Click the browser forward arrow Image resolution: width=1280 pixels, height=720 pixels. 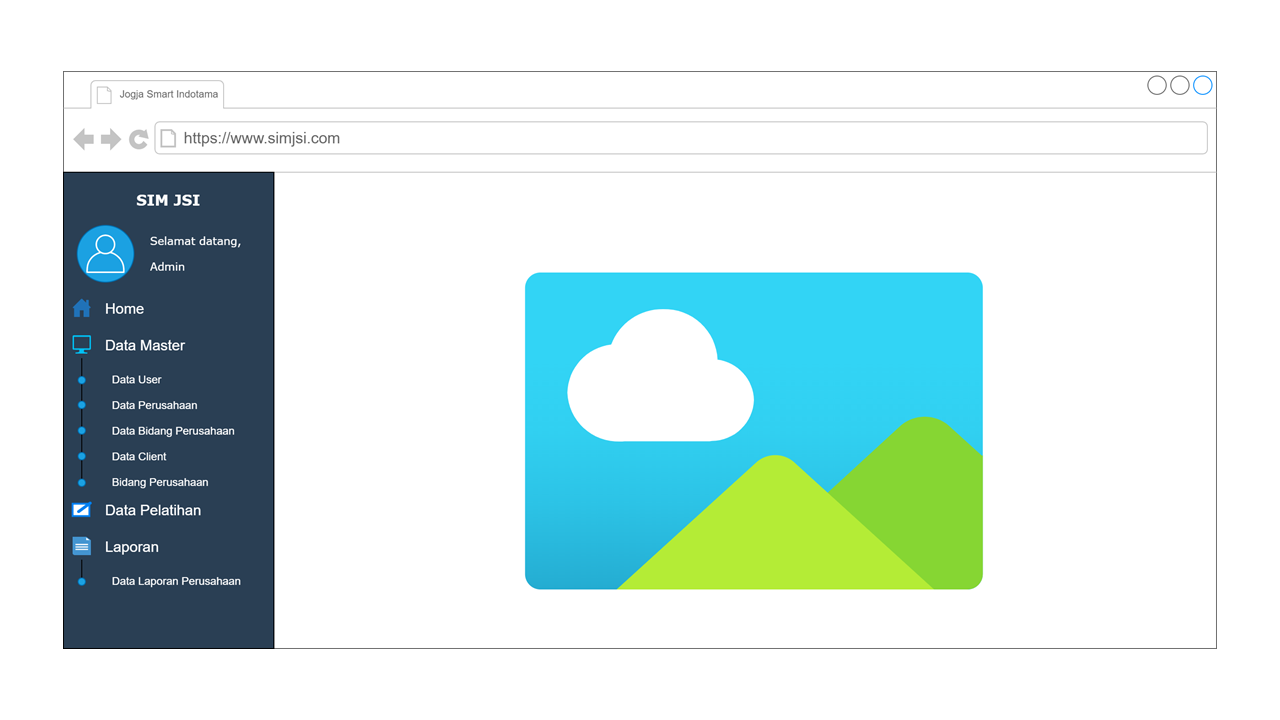point(111,139)
